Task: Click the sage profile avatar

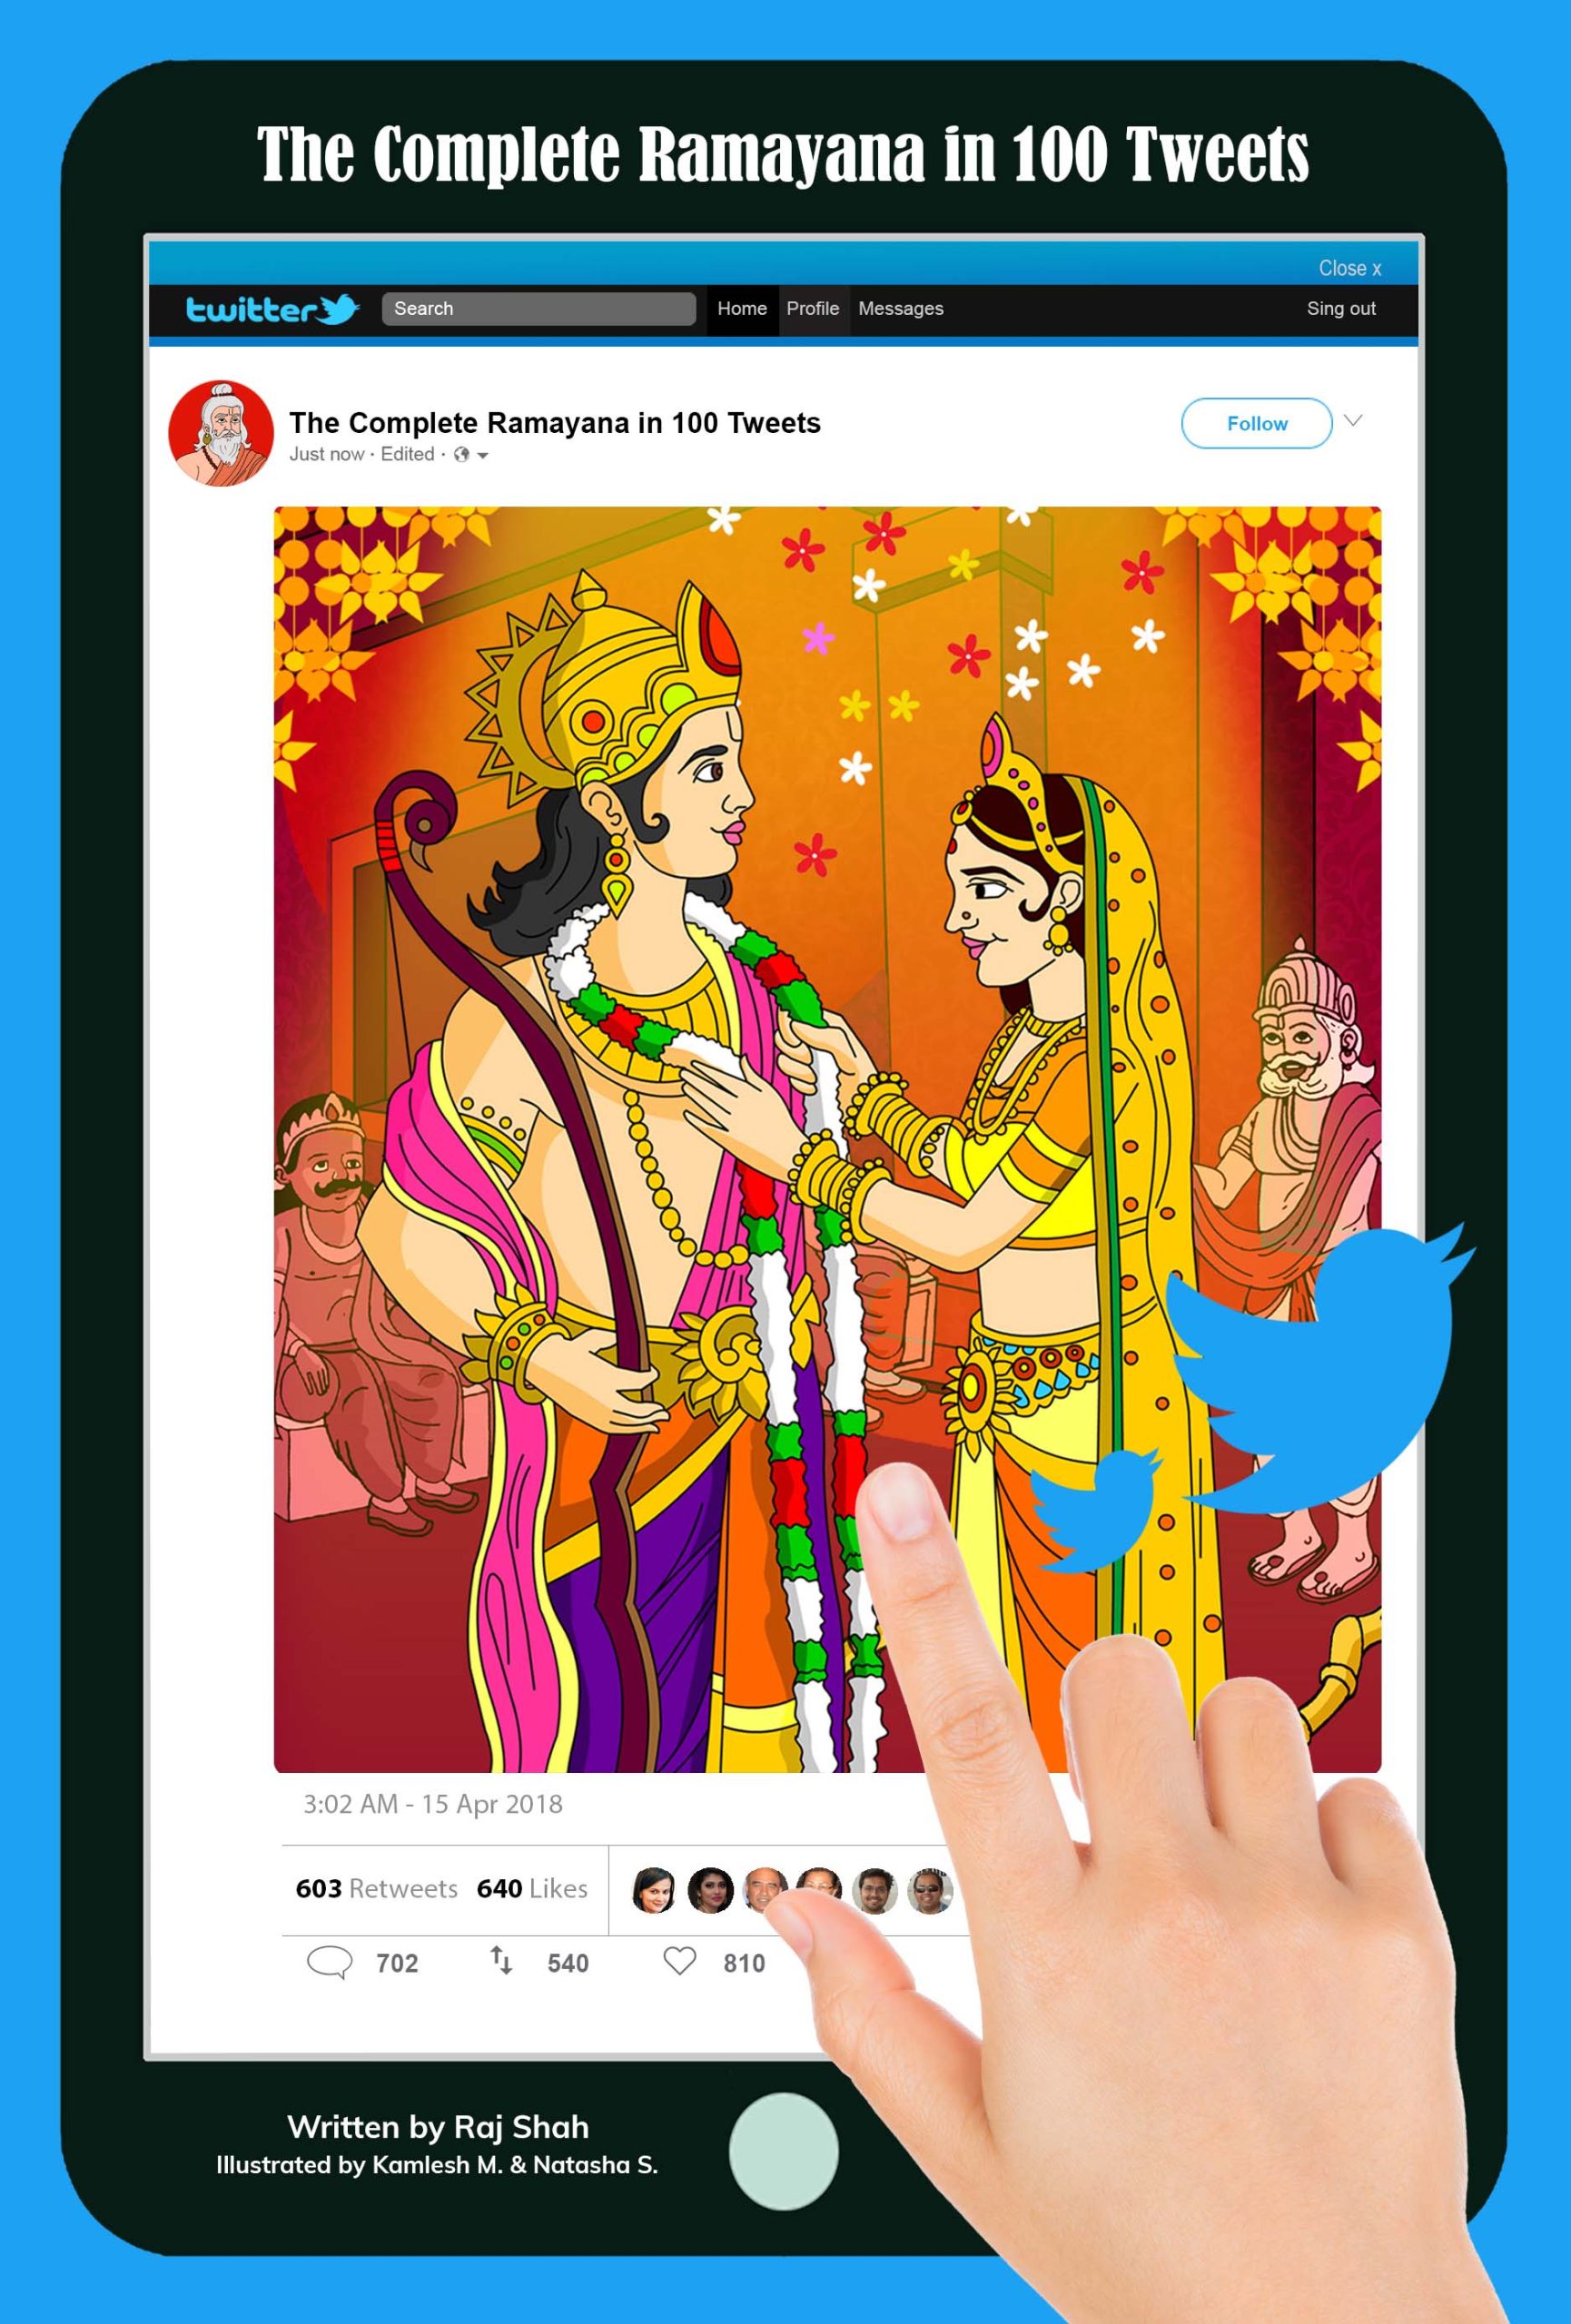Action: (x=221, y=433)
